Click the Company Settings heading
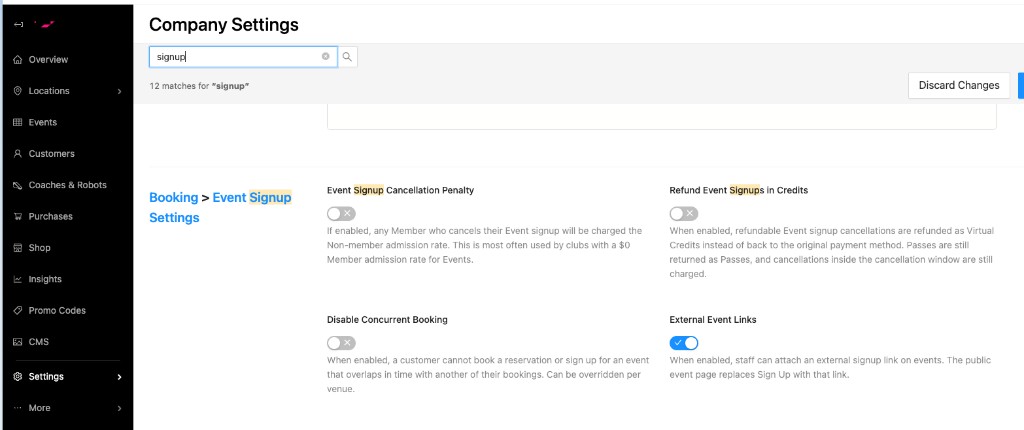 tap(224, 25)
